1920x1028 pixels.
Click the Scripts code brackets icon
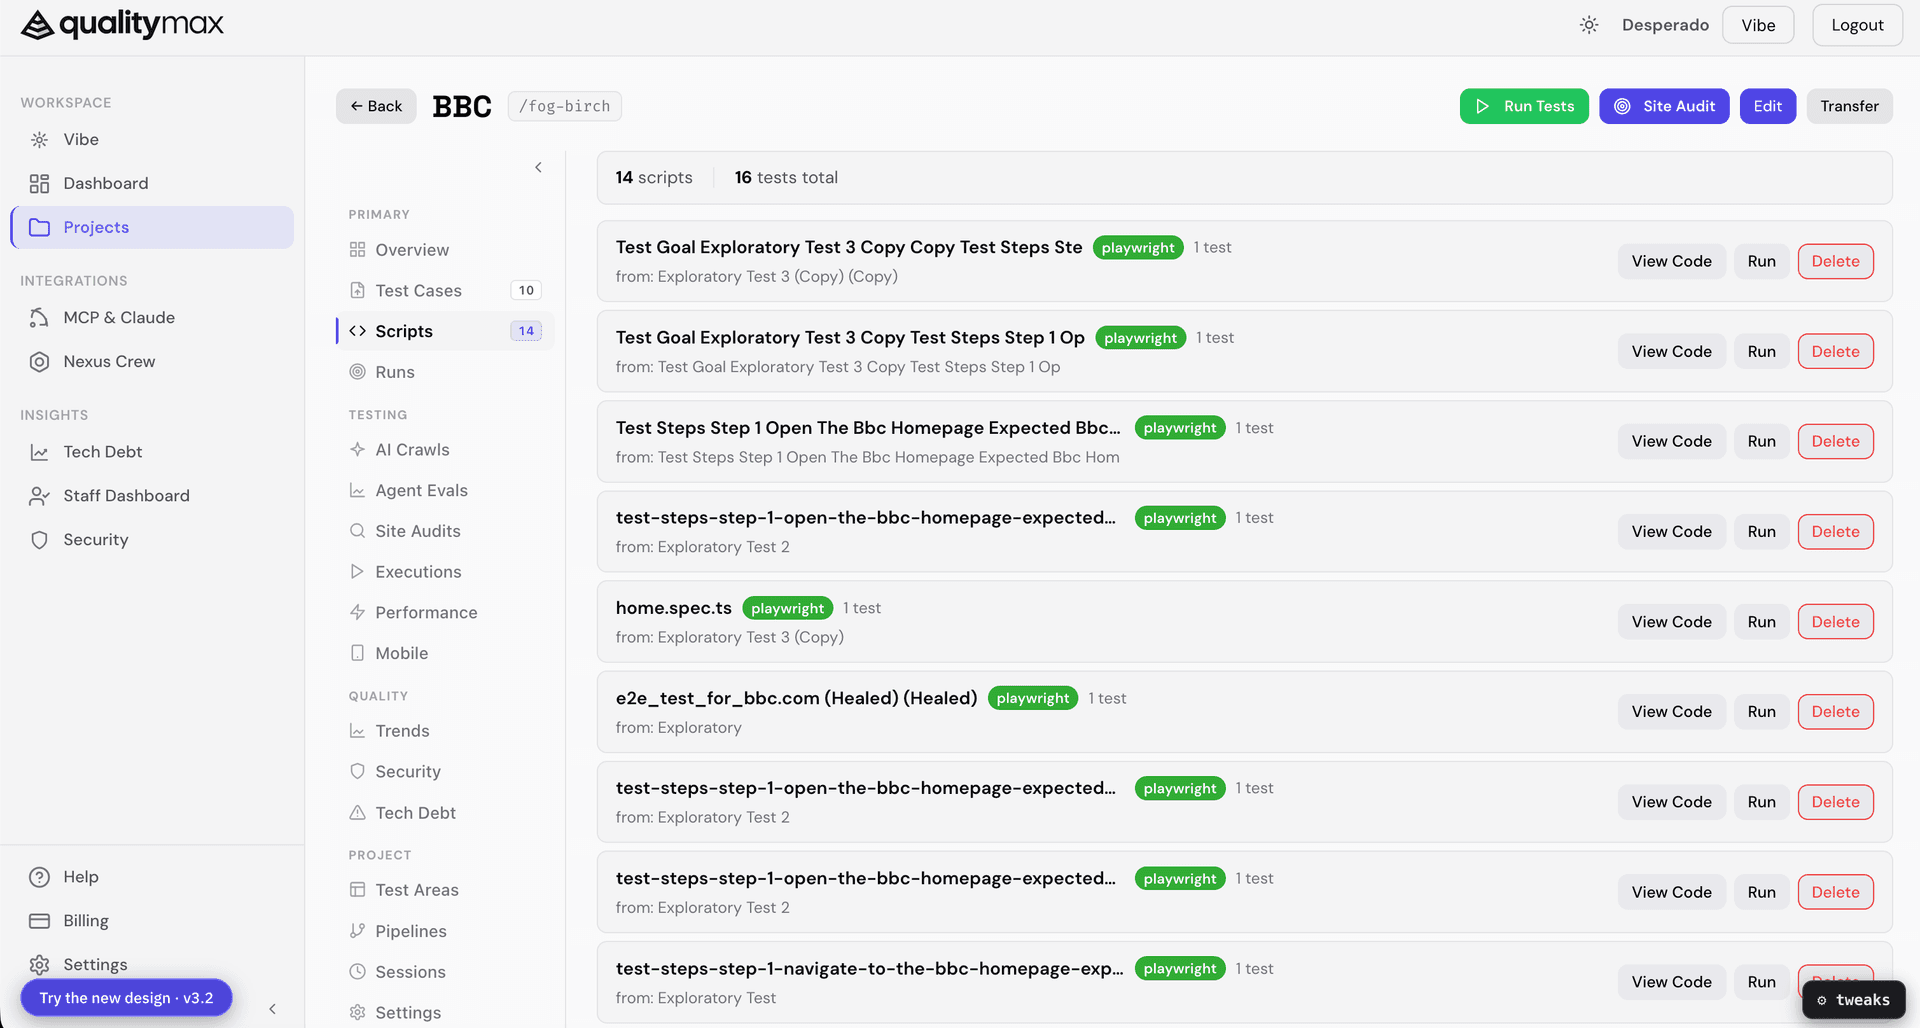click(357, 331)
